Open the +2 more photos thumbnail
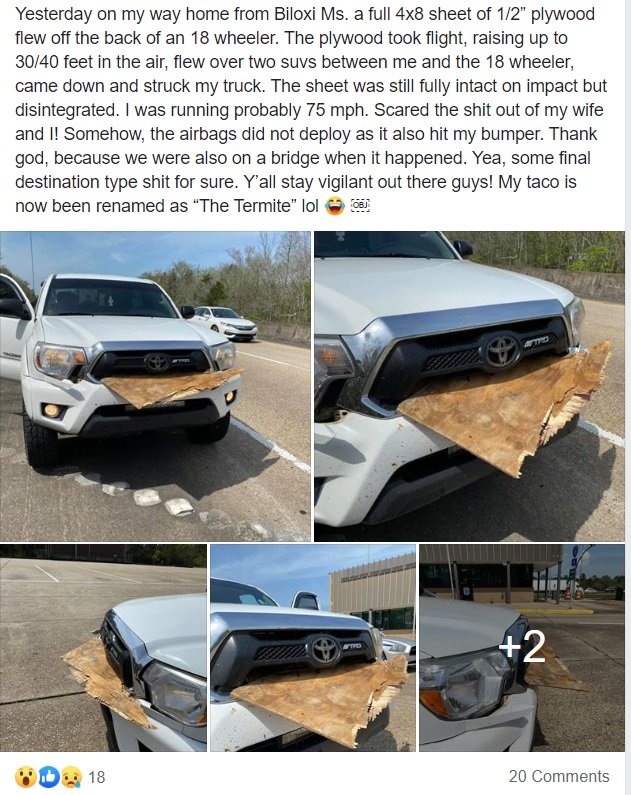The width and height of the screenshot is (631, 795). tap(522, 648)
